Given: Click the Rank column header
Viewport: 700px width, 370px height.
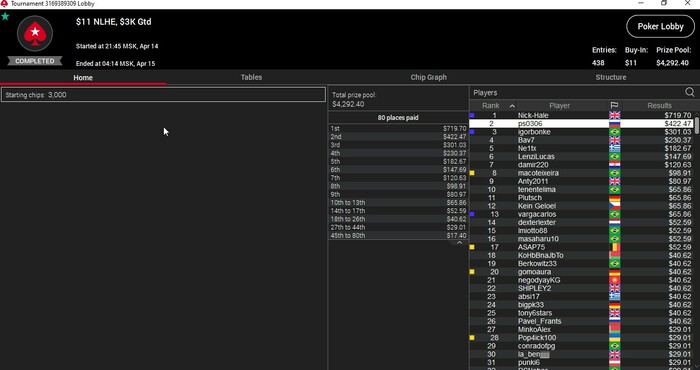Looking at the screenshot, I should [491, 106].
